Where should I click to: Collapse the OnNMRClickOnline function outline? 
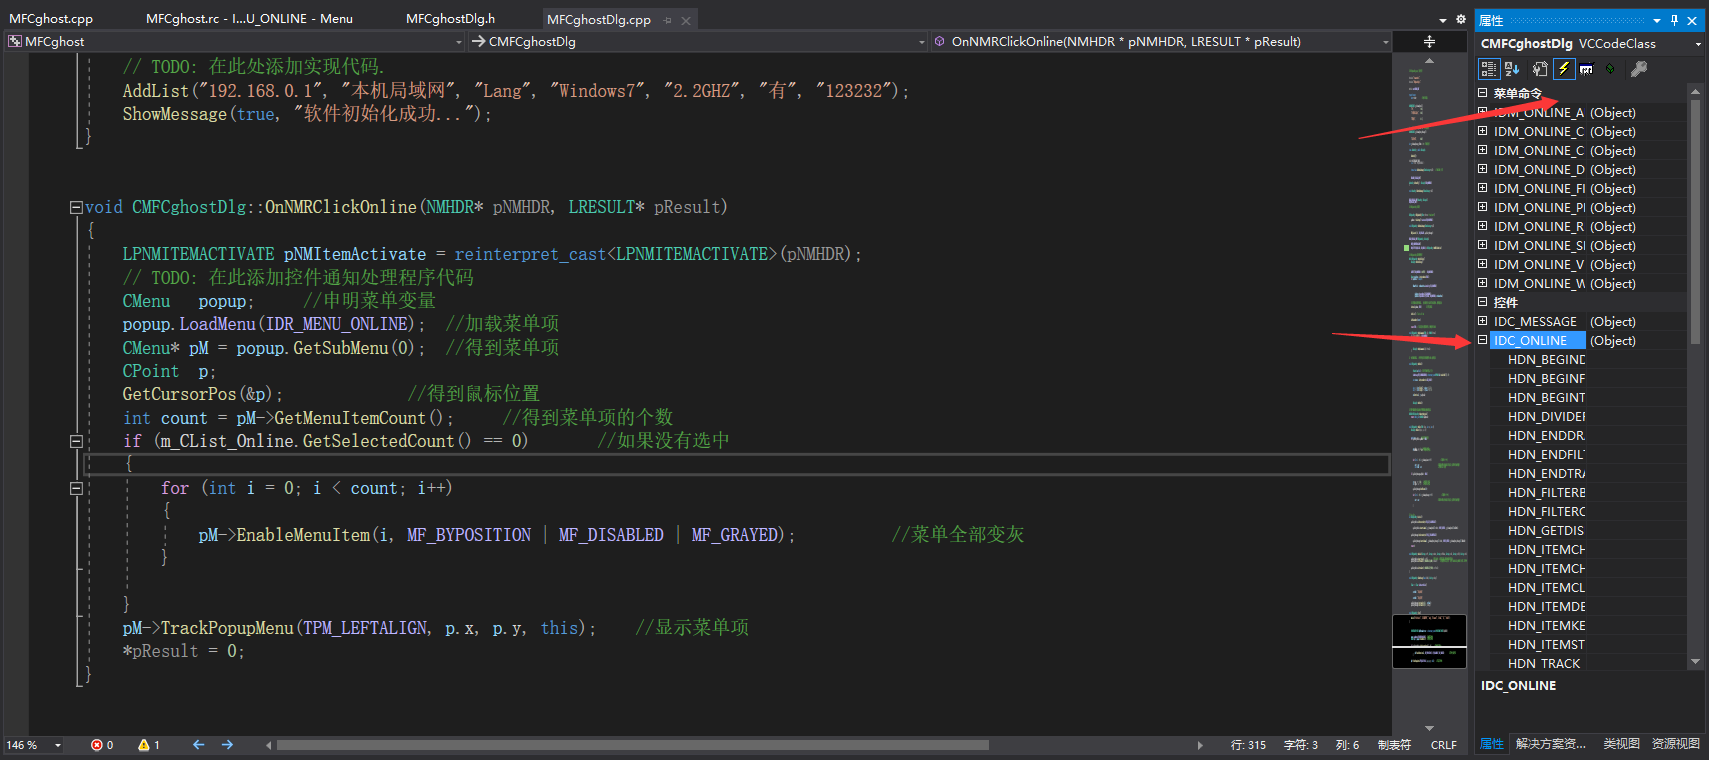click(x=76, y=208)
